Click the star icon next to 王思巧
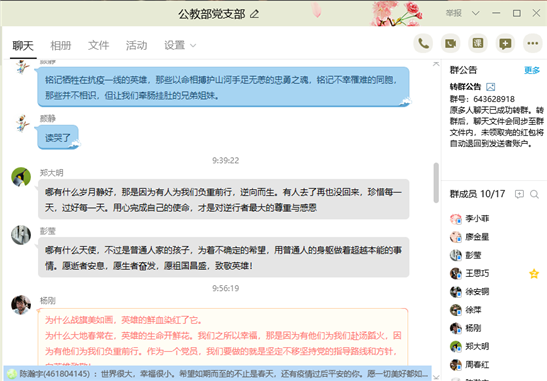The image size is (547, 381). click(x=534, y=274)
